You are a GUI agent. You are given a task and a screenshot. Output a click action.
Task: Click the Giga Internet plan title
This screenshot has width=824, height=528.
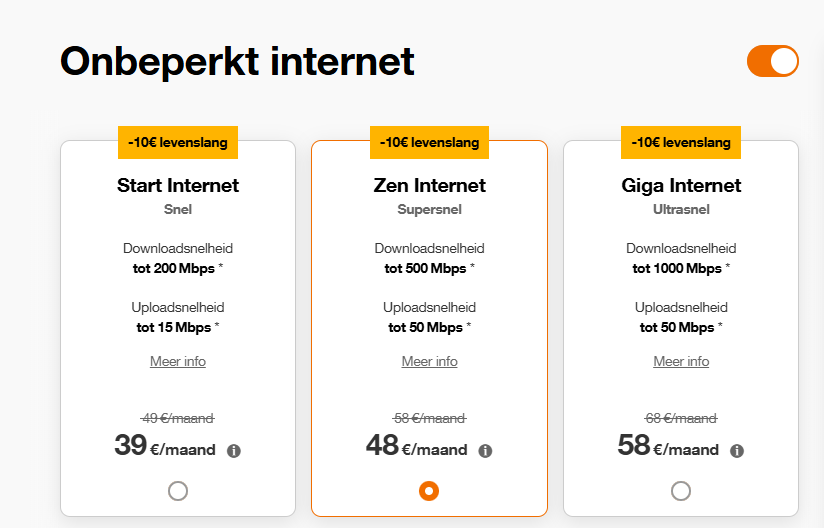click(x=681, y=186)
